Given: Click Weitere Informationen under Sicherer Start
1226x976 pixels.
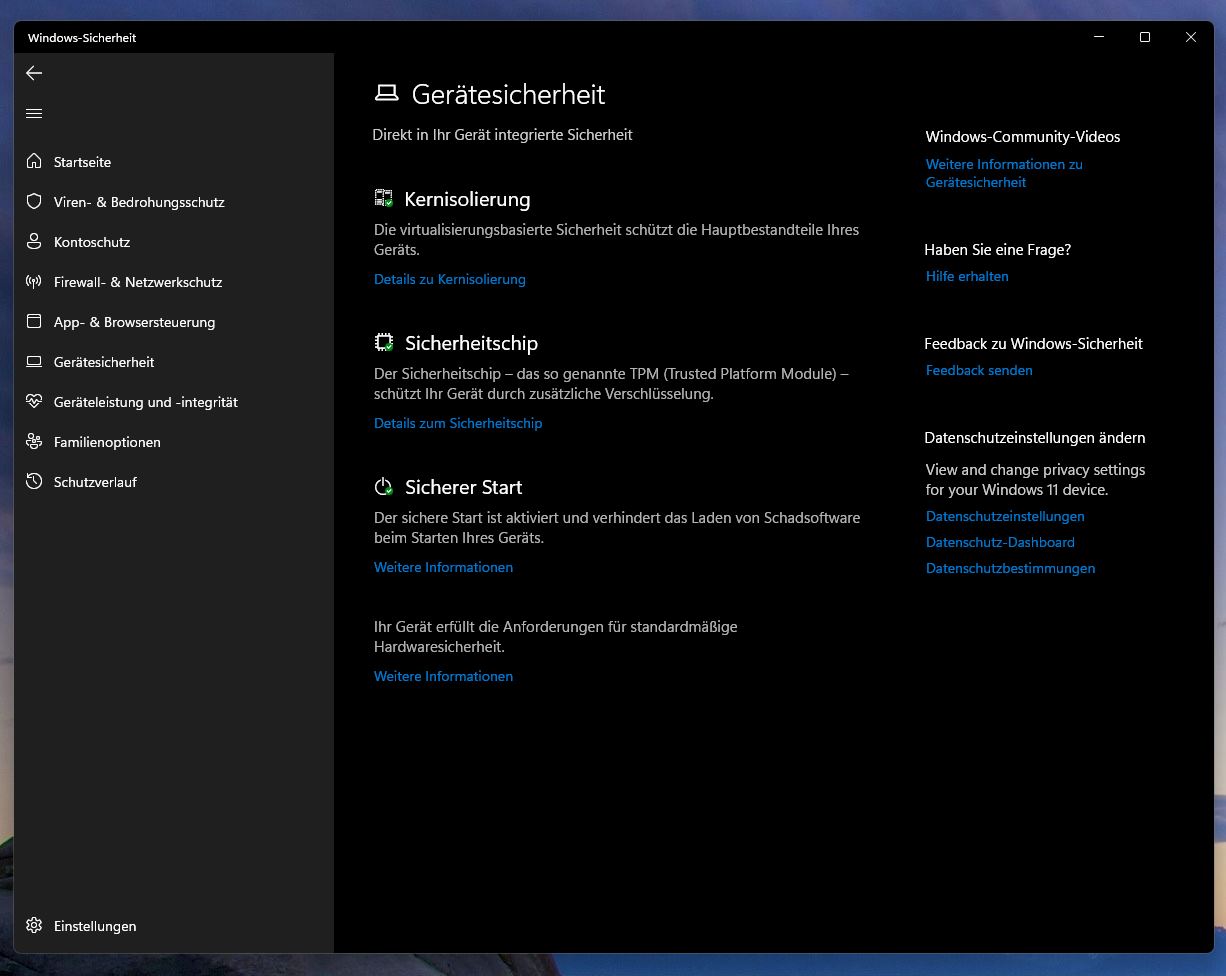Looking at the screenshot, I should click(443, 567).
